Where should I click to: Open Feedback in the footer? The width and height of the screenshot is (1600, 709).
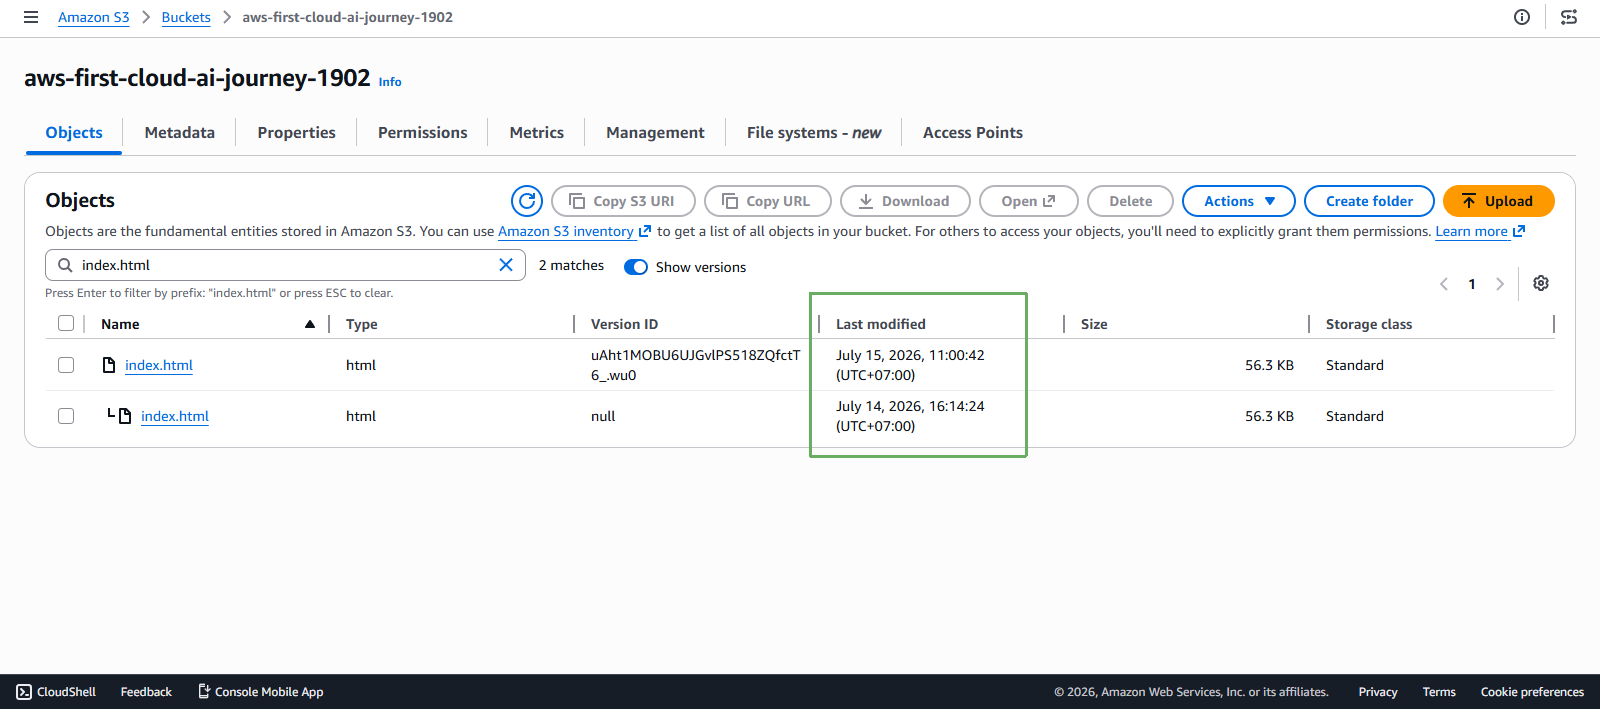tap(146, 692)
